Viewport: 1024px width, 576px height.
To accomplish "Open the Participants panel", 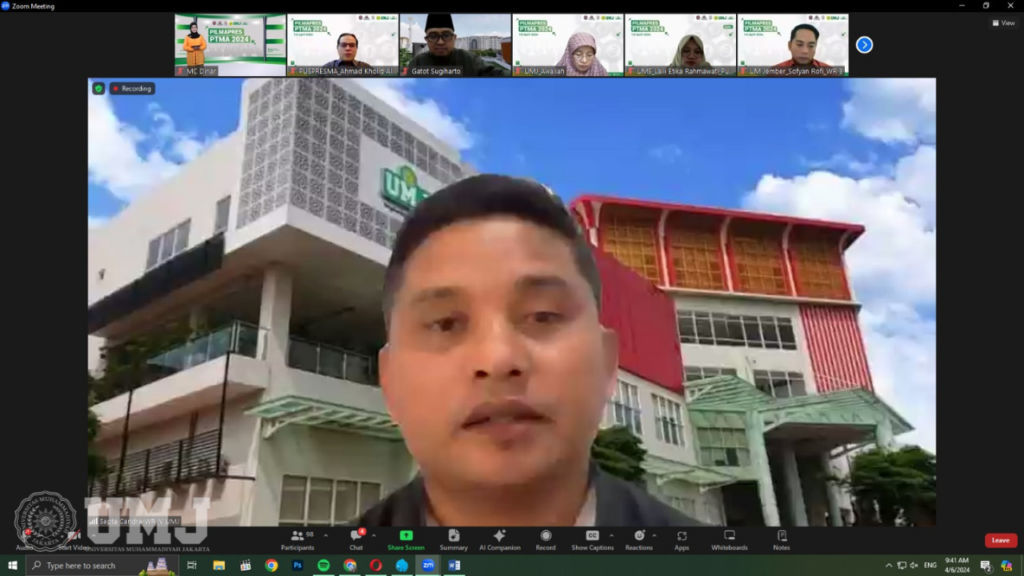I will coord(298,540).
